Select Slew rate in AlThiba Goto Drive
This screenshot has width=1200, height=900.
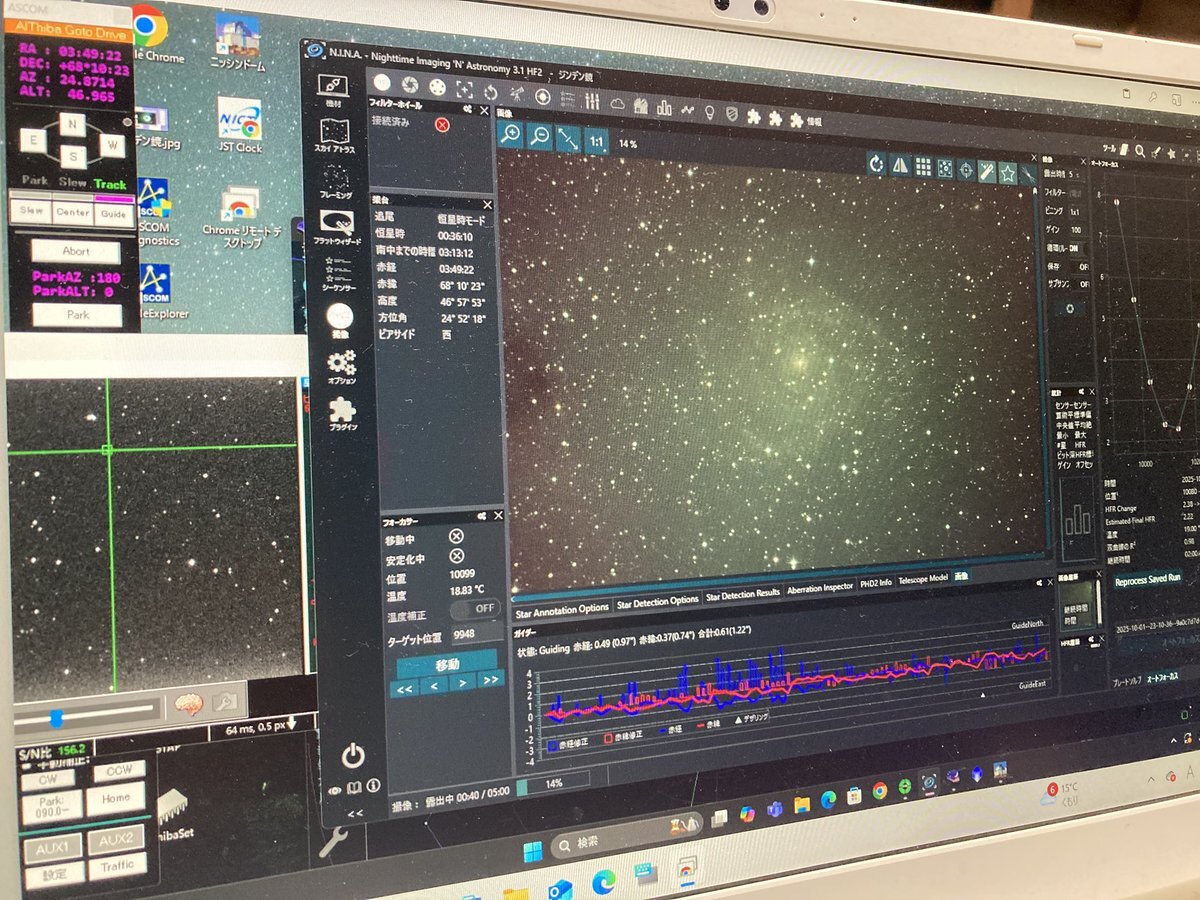coord(32,212)
